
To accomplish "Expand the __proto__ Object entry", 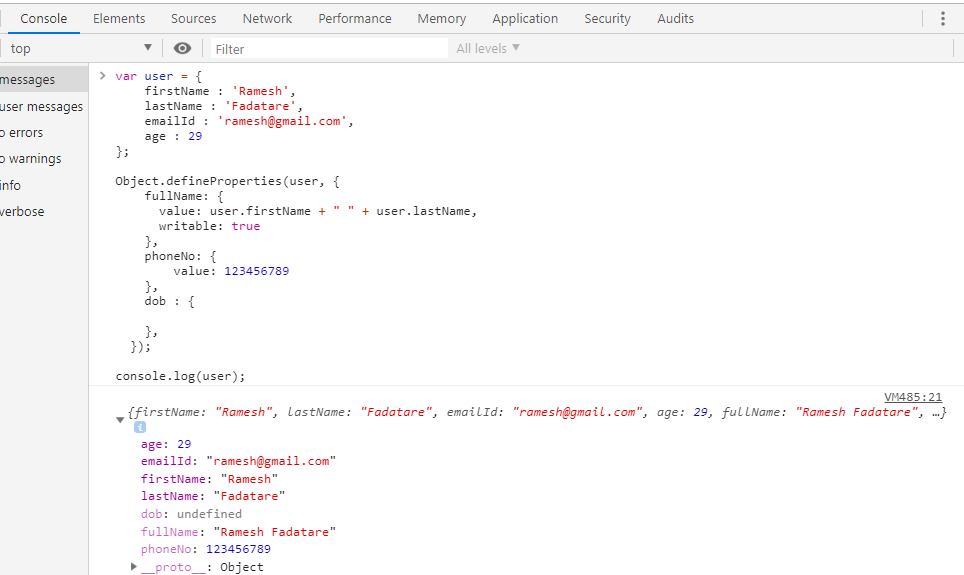I will pos(134,566).
